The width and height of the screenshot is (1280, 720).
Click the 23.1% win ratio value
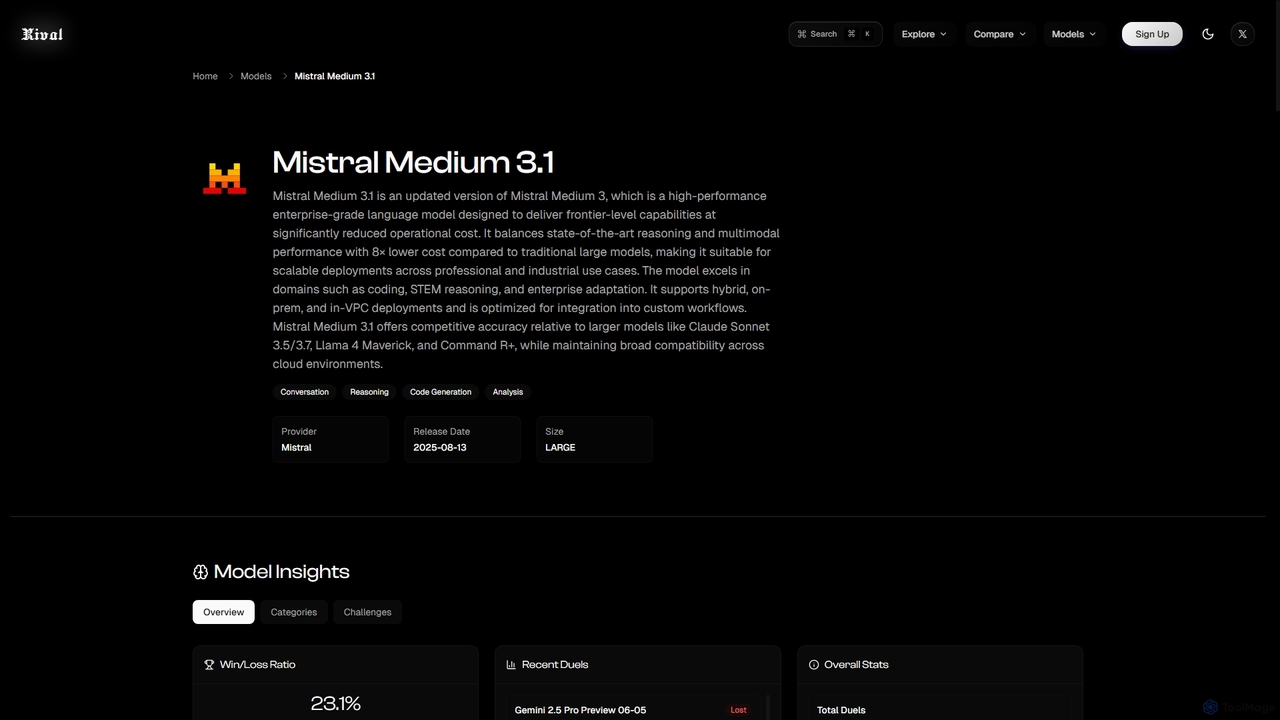coord(336,704)
